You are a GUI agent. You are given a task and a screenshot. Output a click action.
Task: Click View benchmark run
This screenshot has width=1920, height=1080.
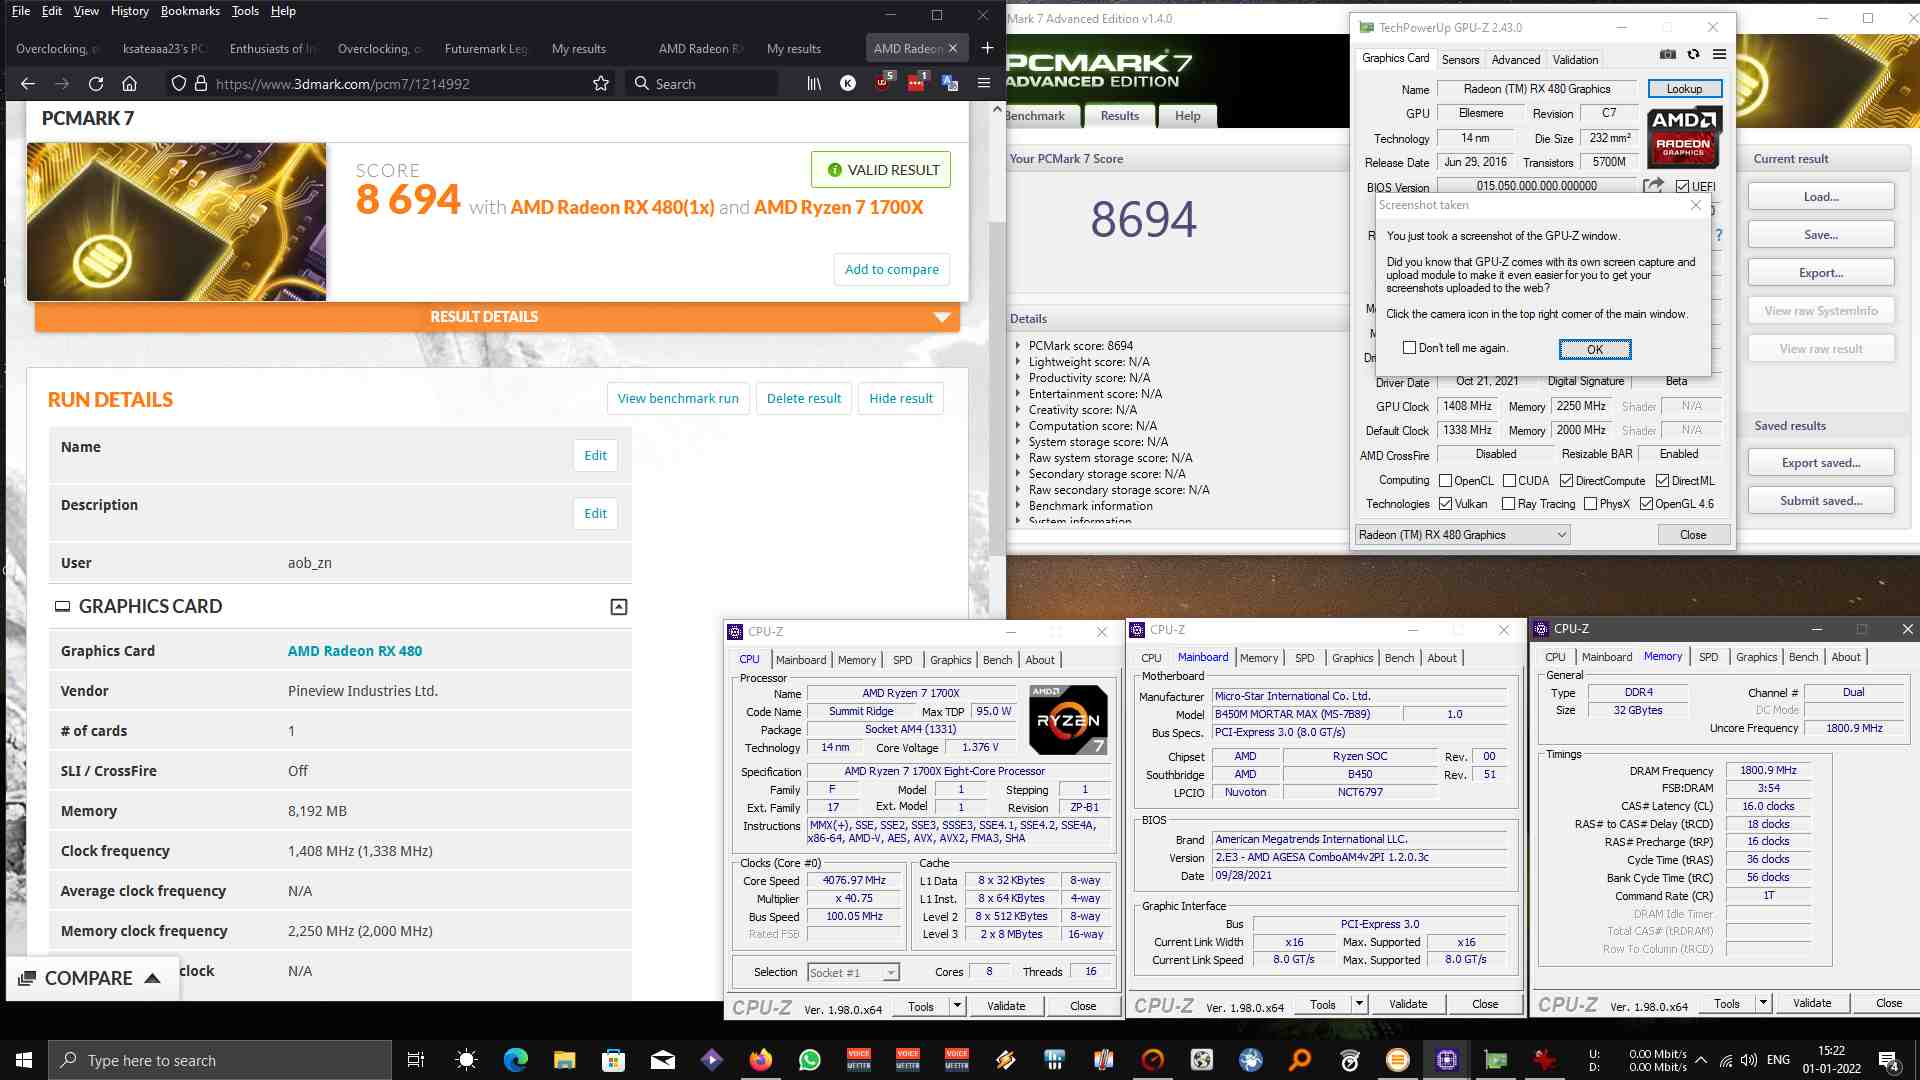click(678, 398)
